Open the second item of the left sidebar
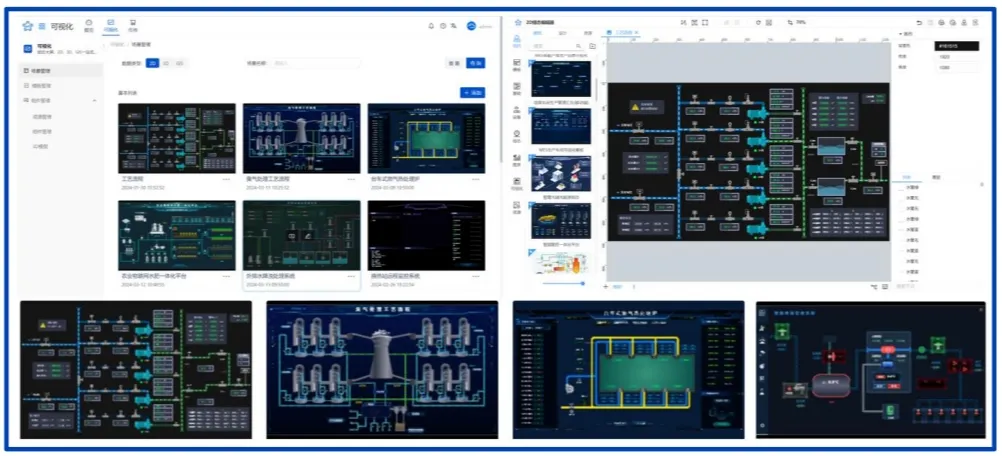This screenshot has height=456, width=1002. (x=61, y=85)
